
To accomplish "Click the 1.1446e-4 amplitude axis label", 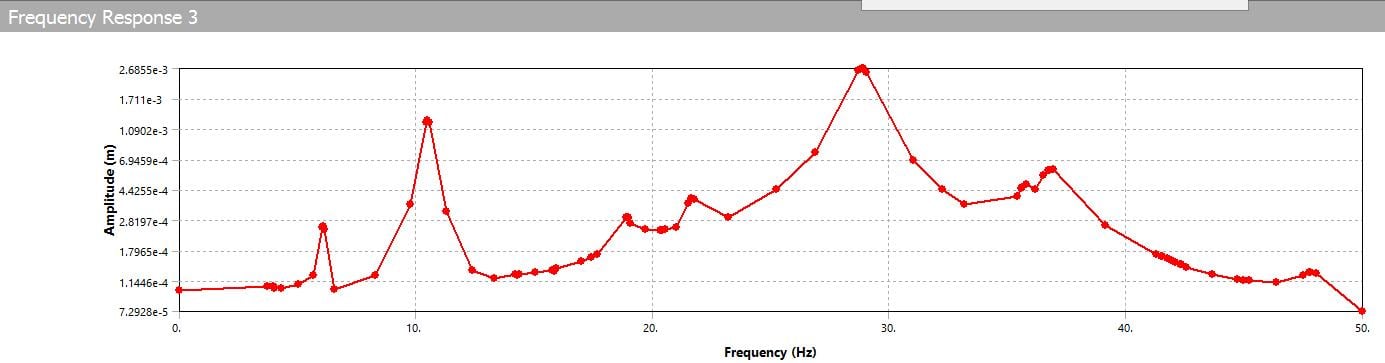I will (x=143, y=283).
